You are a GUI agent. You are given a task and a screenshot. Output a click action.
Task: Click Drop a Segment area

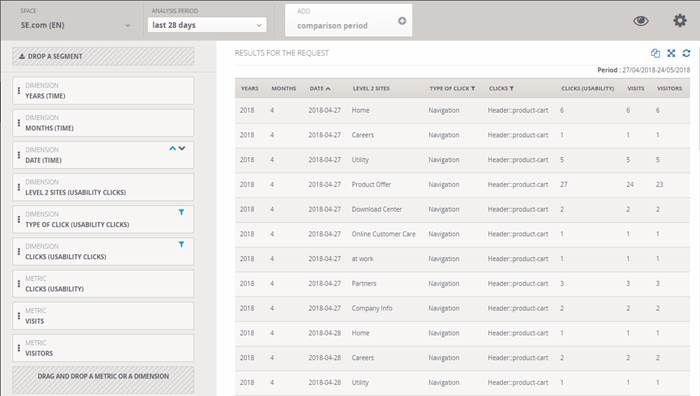(x=103, y=56)
